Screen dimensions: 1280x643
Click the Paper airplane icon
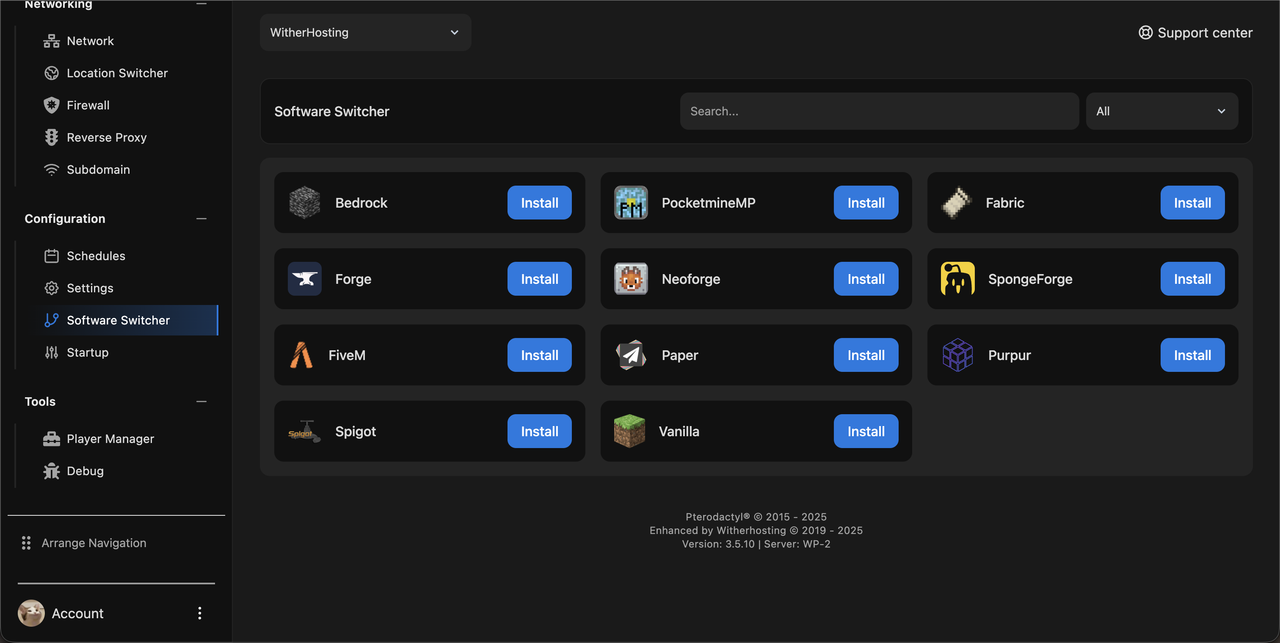(x=630, y=355)
